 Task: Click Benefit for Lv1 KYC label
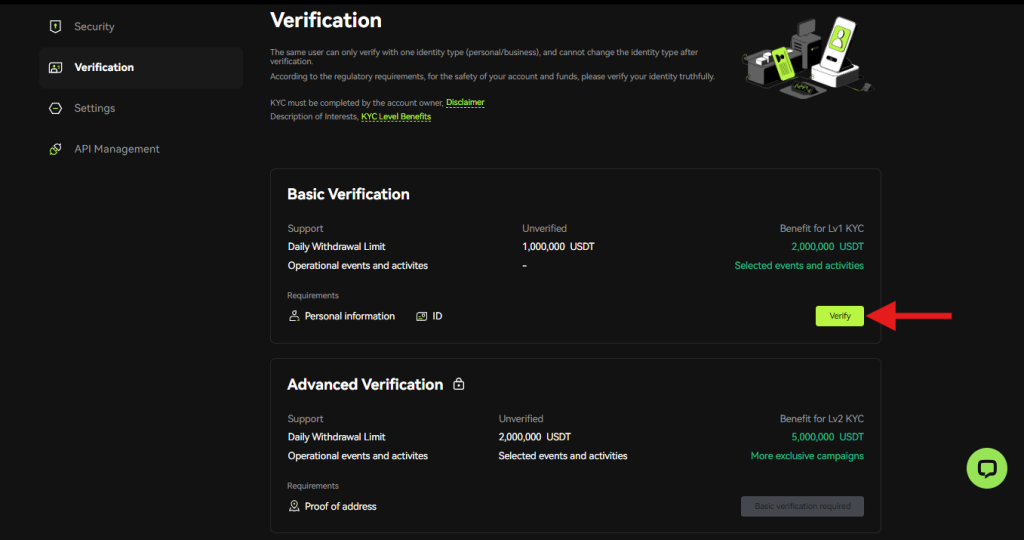click(x=822, y=229)
